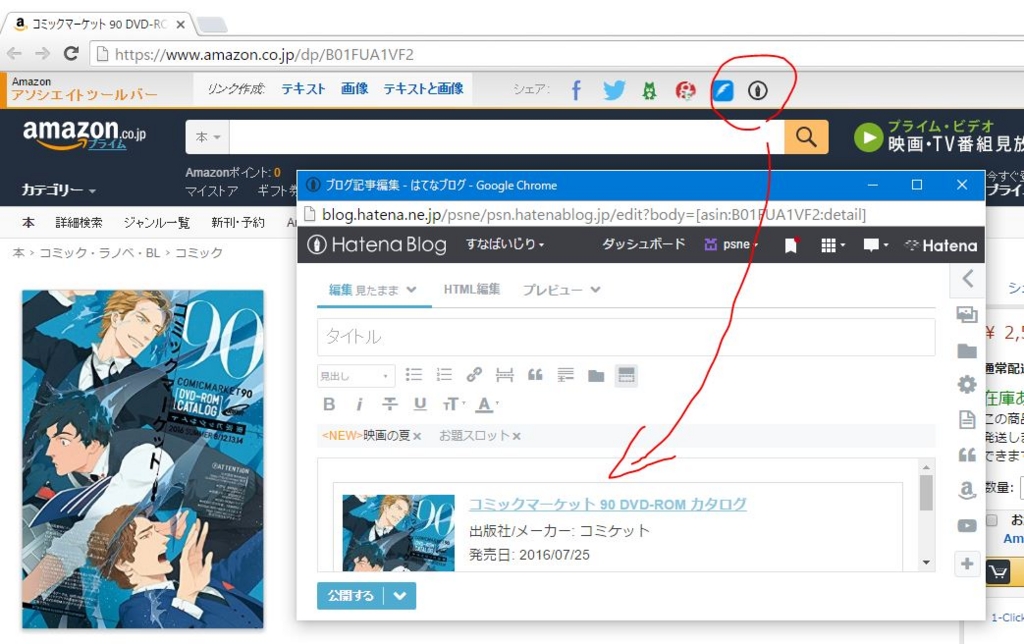The width and height of the screenshot is (1024, 644).
Task: Go back in the browser
Action: 14,54
